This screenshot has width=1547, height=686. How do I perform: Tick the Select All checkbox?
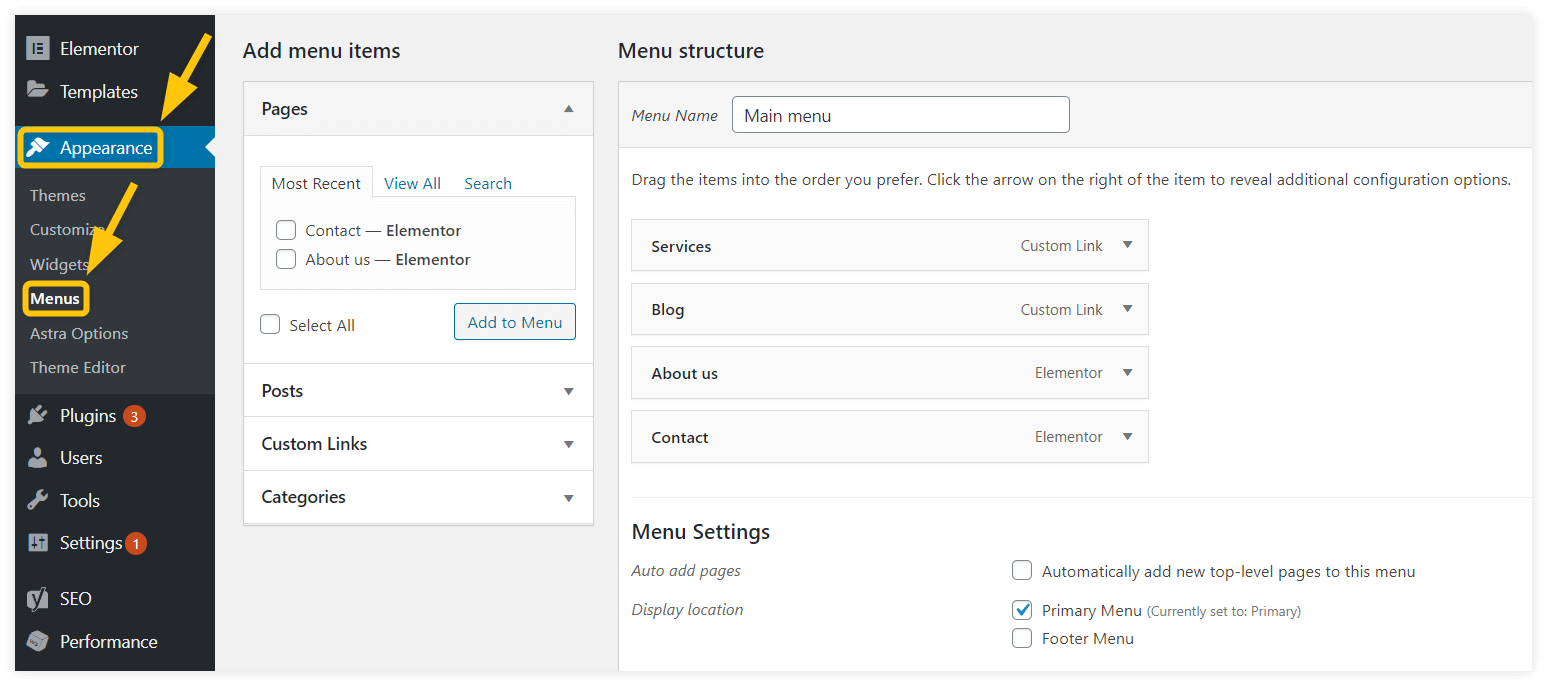[x=270, y=324]
